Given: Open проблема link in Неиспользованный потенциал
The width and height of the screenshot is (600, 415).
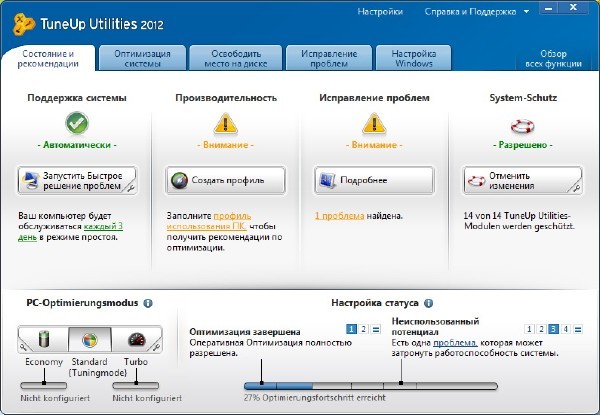Looking at the screenshot, I should (455, 343).
